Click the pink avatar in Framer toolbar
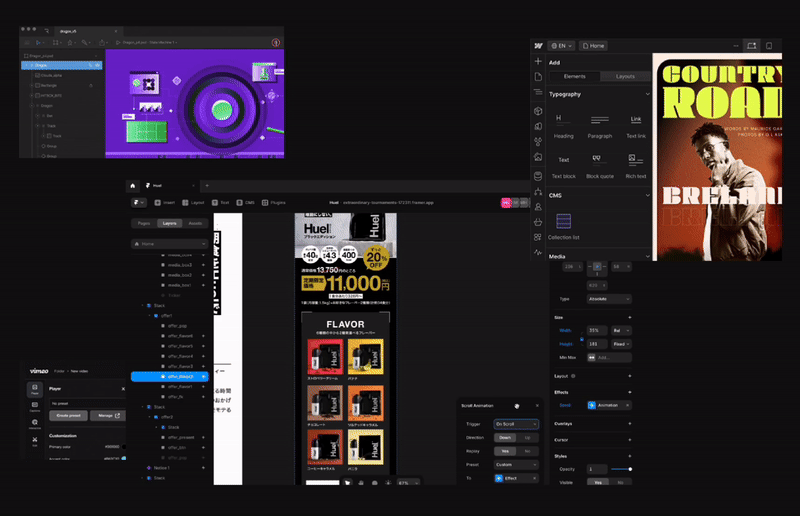Screen dimensions: 800x516 pos(506,203)
